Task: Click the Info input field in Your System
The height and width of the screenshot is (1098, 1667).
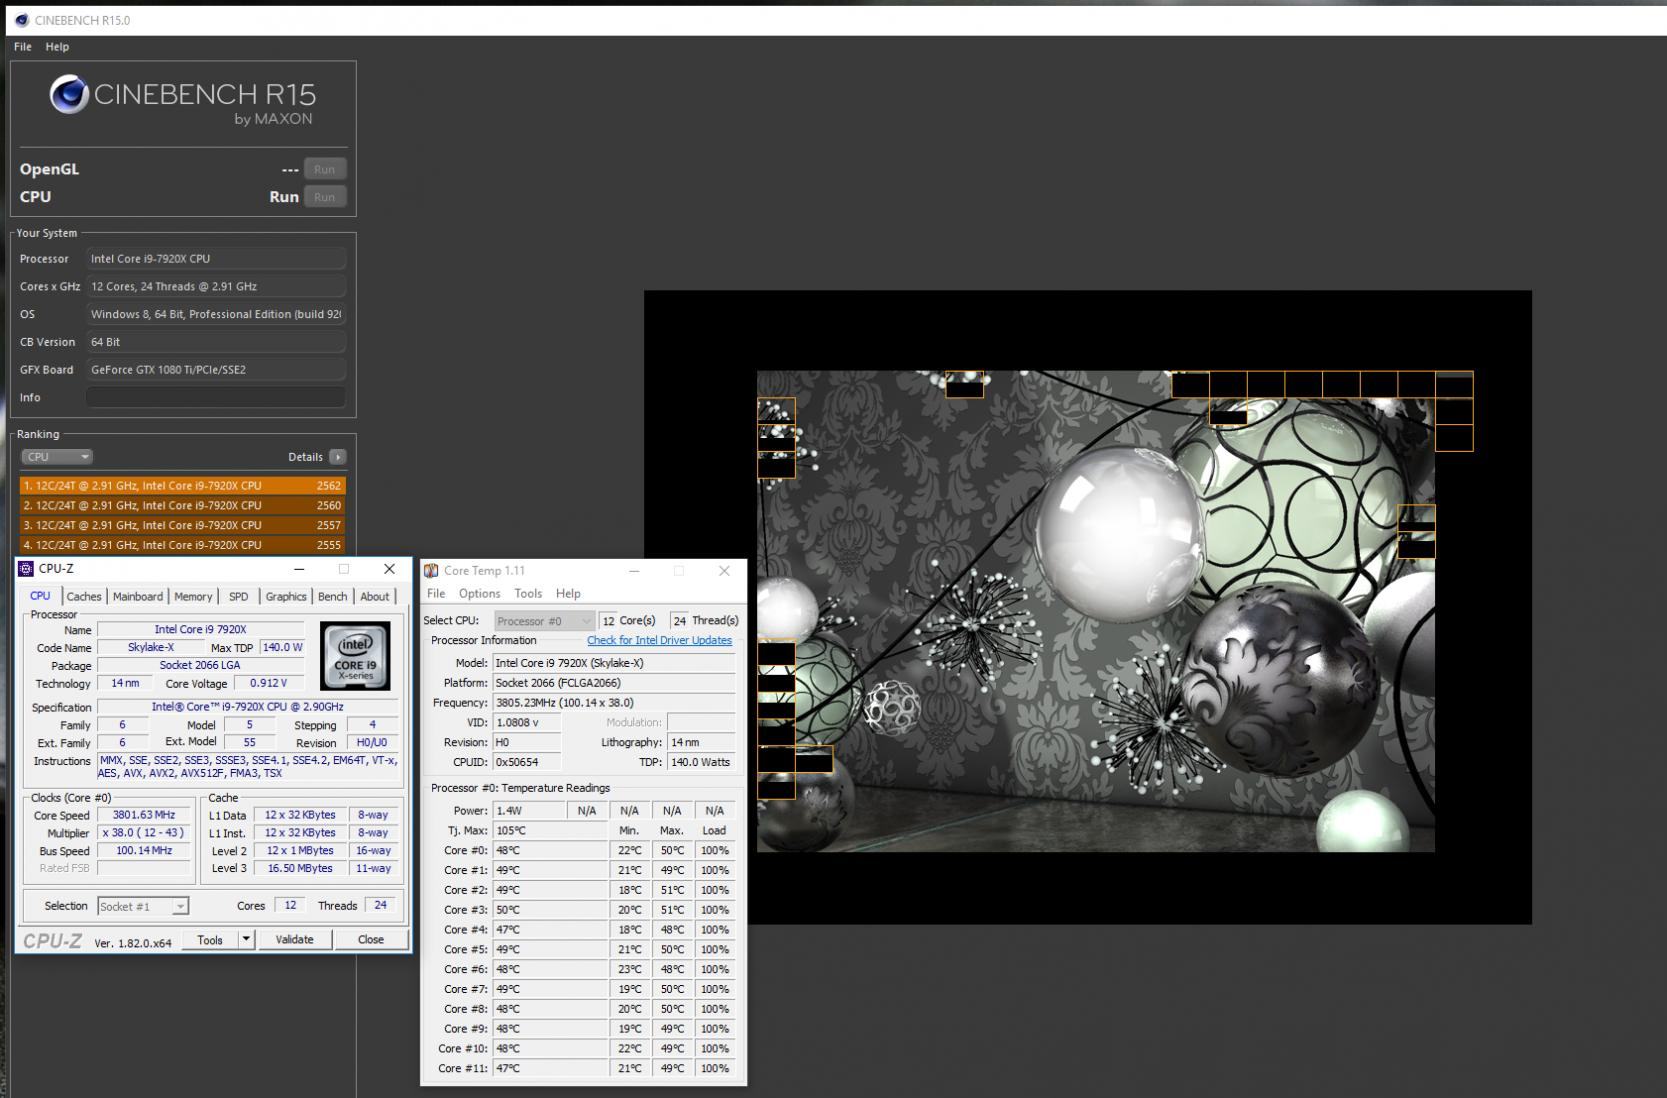Action: pyautogui.click(x=216, y=398)
